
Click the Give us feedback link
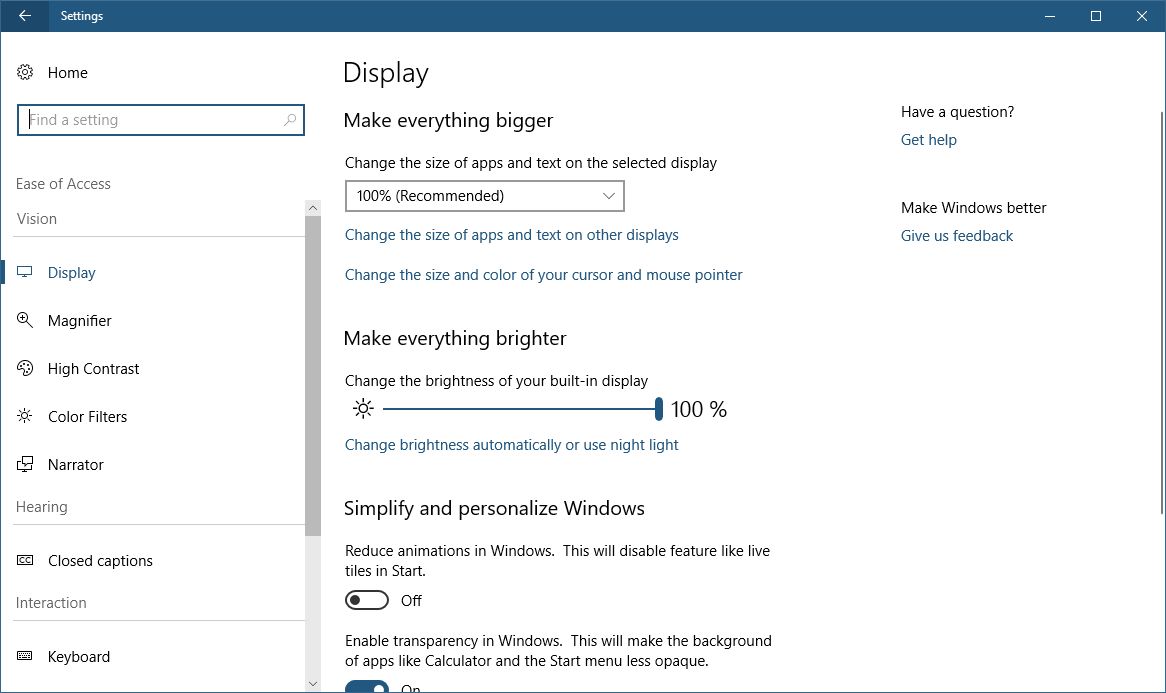[957, 236]
